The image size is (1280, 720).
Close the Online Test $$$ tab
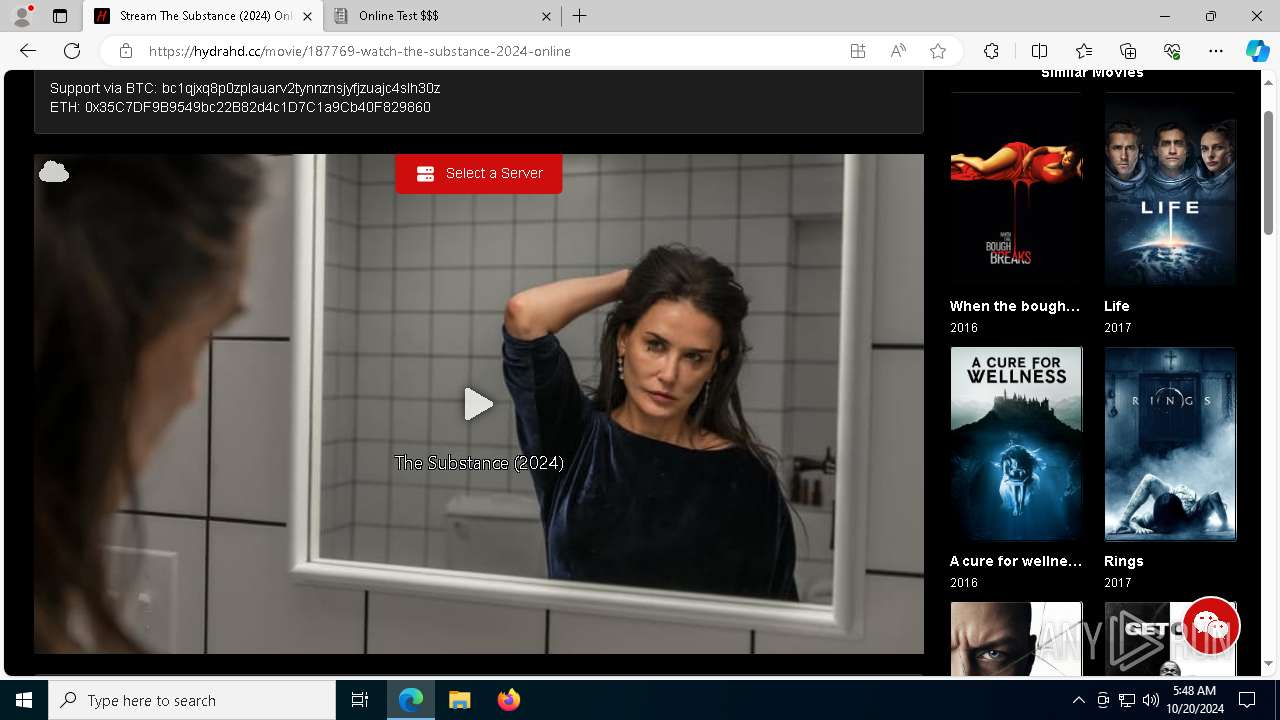pos(546,16)
